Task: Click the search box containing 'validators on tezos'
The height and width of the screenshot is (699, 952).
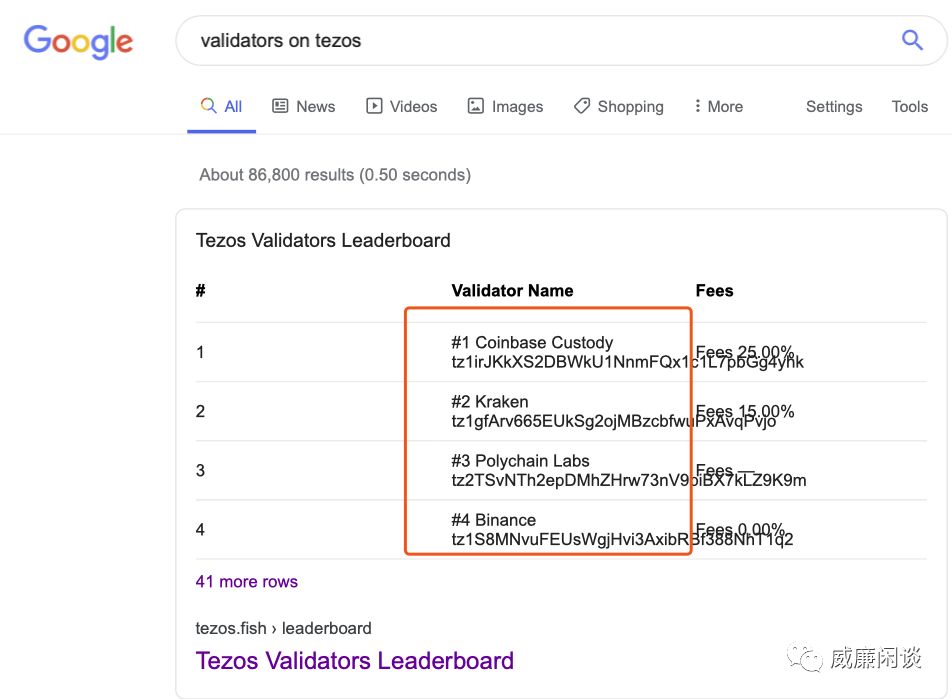Action: tap(561, 41)
